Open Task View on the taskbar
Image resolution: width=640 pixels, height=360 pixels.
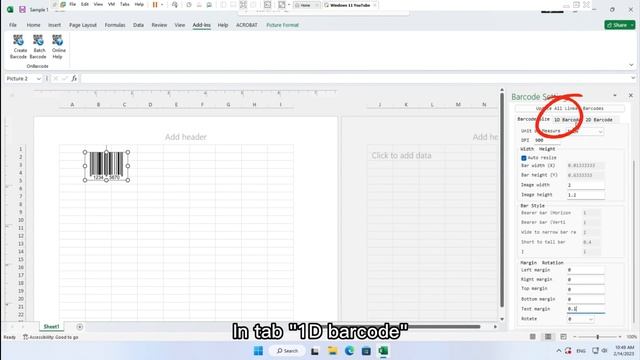coord(315,351)
